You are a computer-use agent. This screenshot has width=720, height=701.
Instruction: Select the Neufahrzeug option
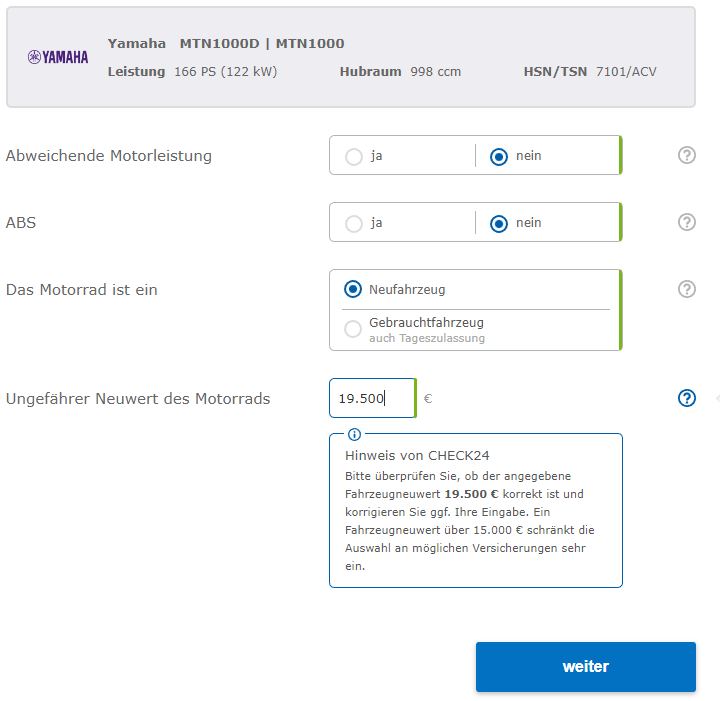coord(353,289)
